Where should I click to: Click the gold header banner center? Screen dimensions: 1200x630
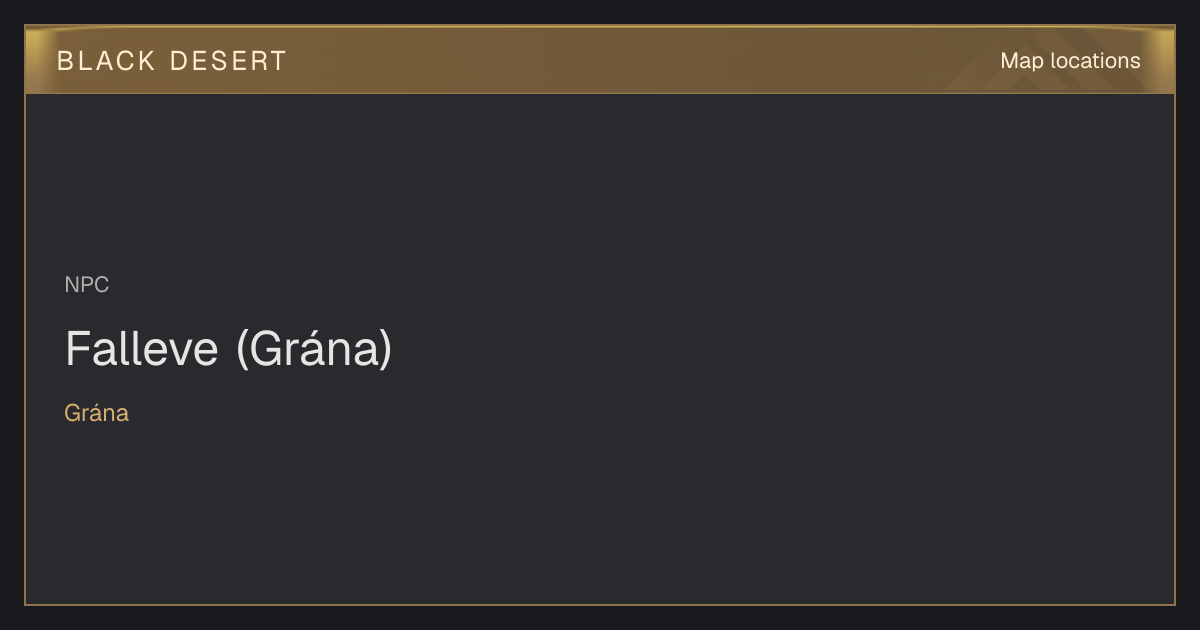point(600,60)
